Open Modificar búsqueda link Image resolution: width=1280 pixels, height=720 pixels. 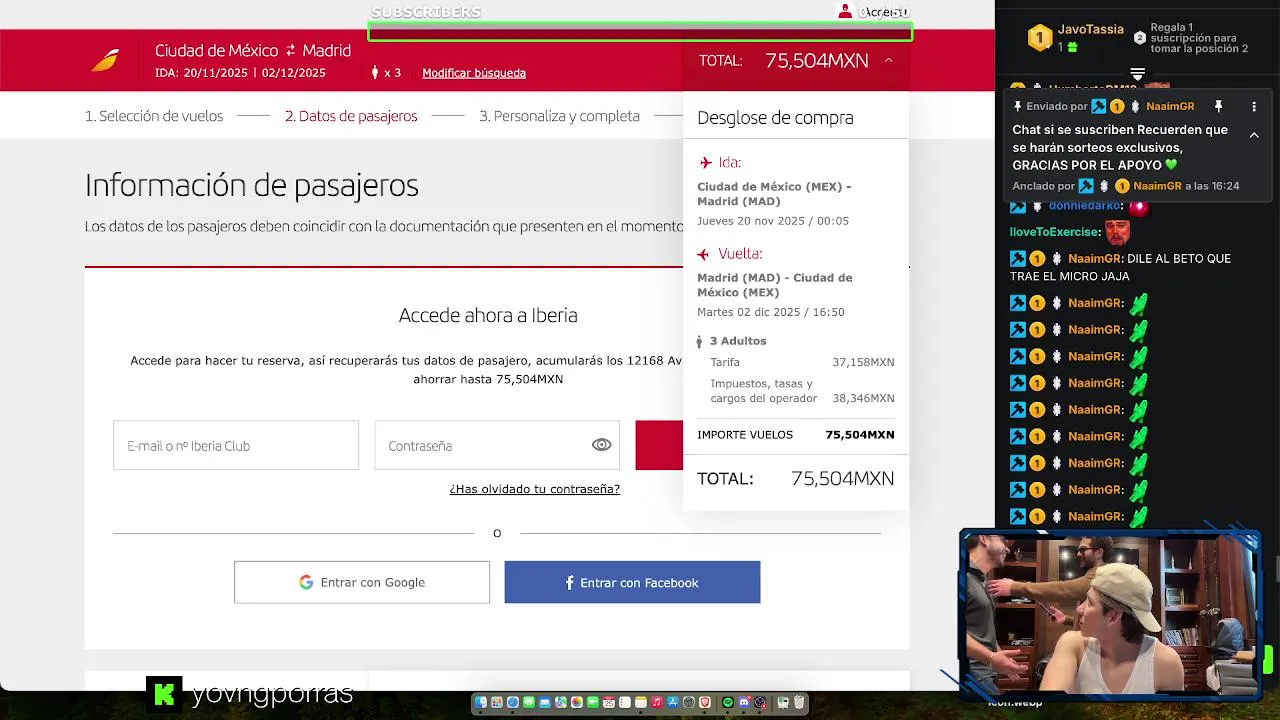(x=474, y=73)
